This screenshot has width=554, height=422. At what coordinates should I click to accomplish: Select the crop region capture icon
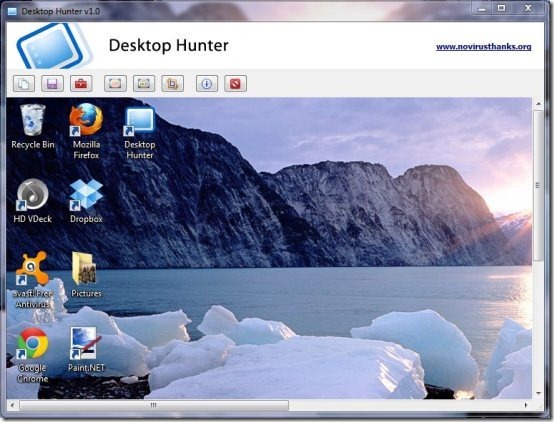[172, 84]
